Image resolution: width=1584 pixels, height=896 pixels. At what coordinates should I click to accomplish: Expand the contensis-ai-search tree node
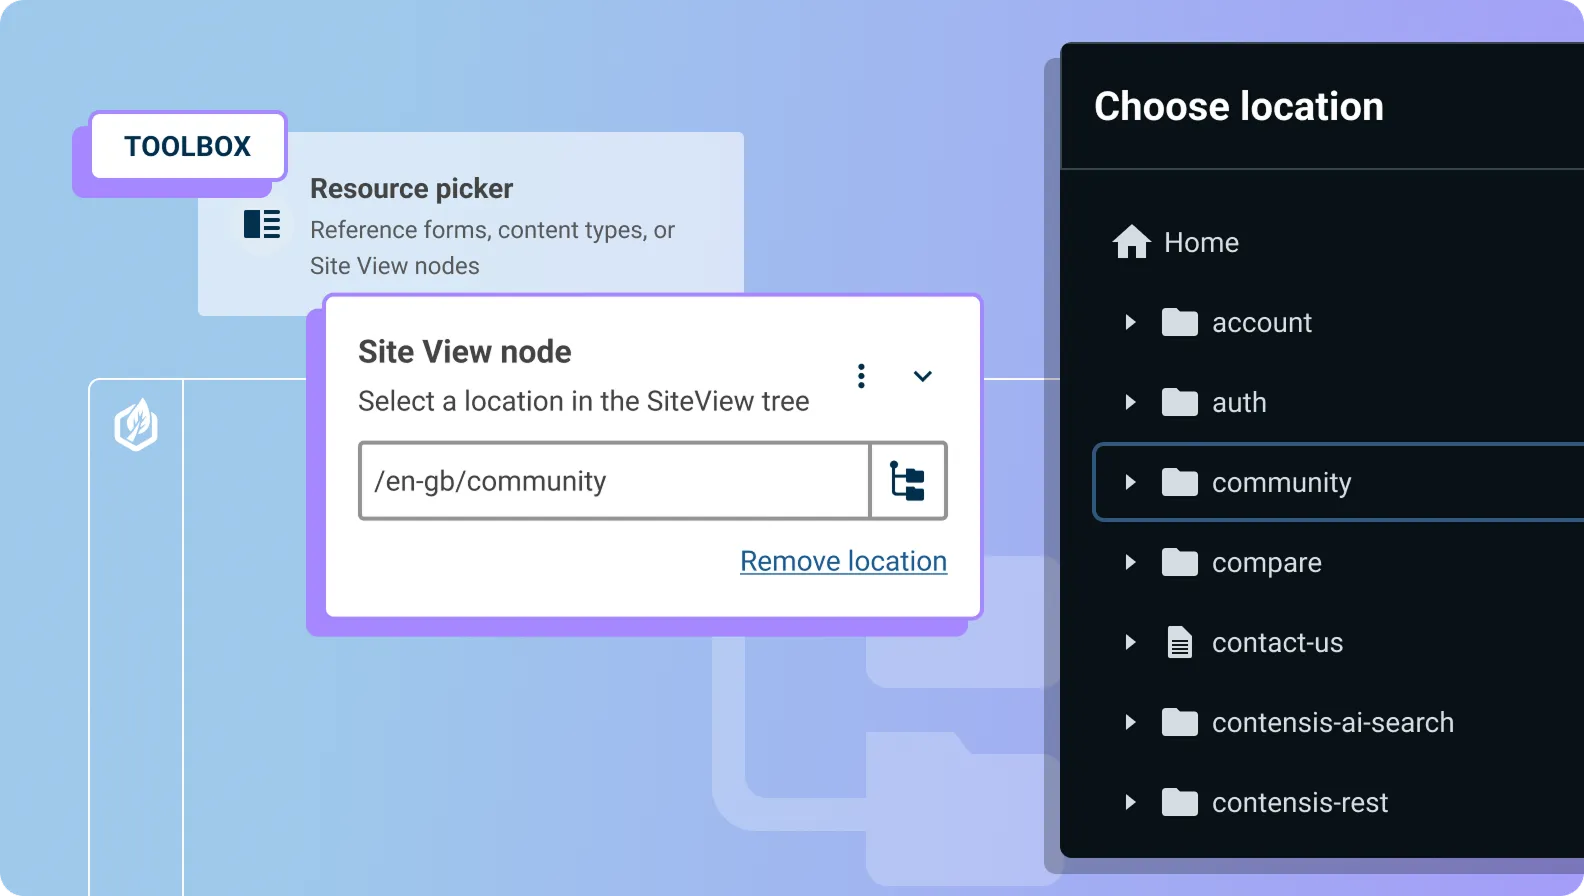1130,722
